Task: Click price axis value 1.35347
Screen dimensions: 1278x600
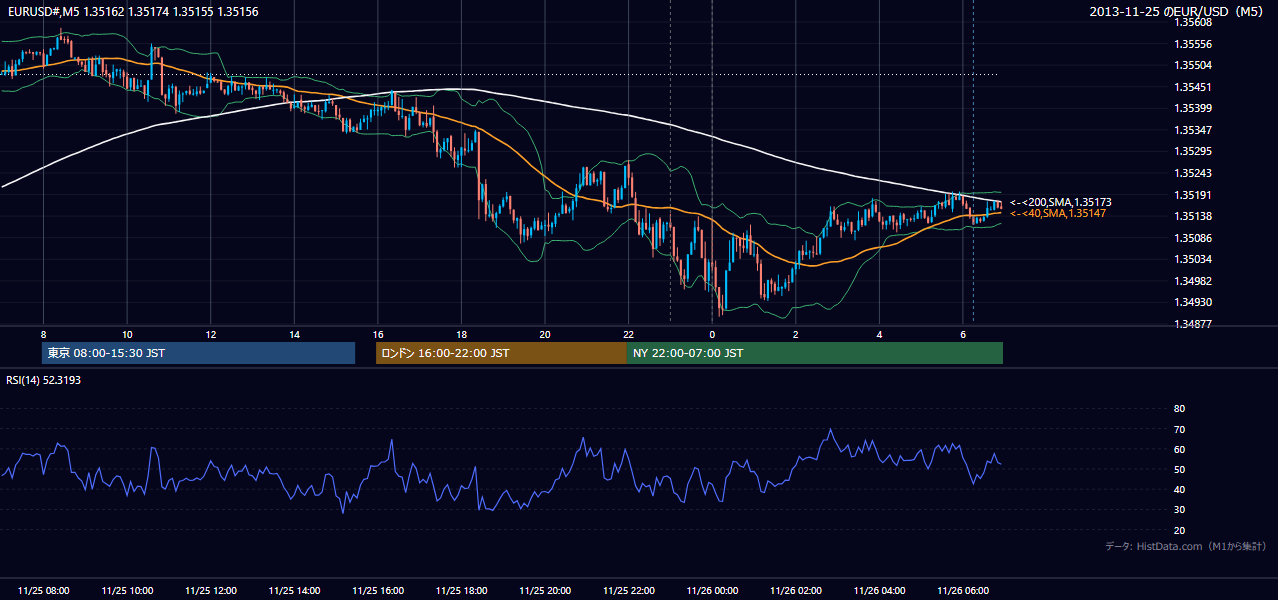Action: [1192, 130]
